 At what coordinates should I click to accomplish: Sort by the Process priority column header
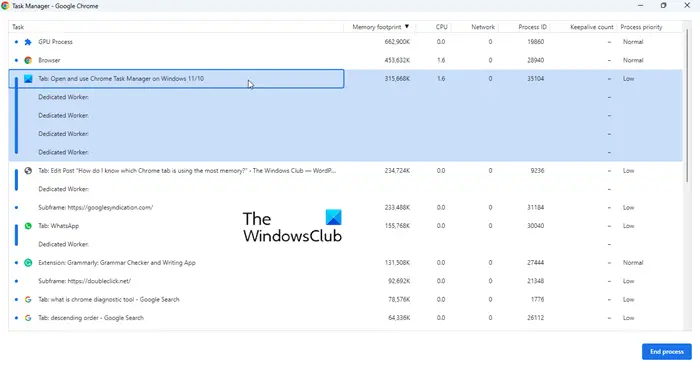pos(641,27)
